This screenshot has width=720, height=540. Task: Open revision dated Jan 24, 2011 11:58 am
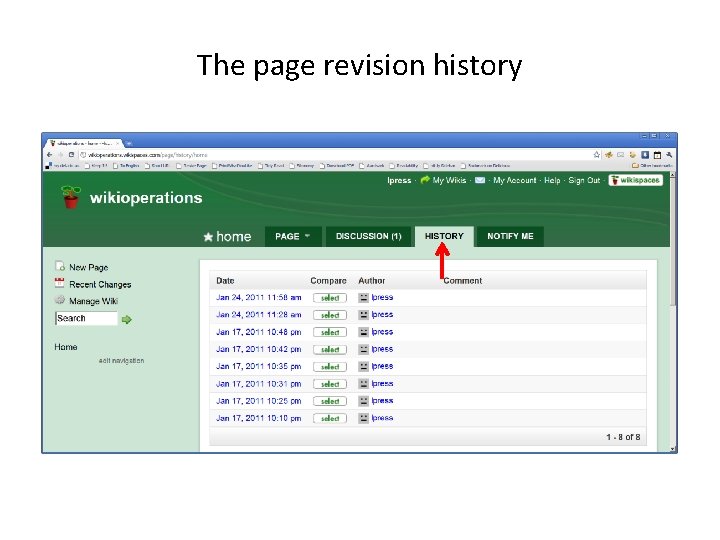pos(259,298)
